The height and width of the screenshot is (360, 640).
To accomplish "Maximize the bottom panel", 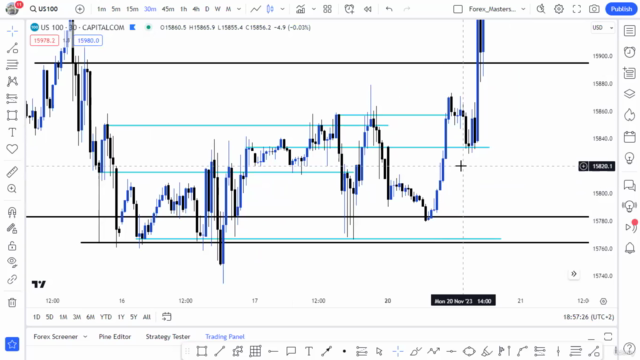I will (608, 337).
